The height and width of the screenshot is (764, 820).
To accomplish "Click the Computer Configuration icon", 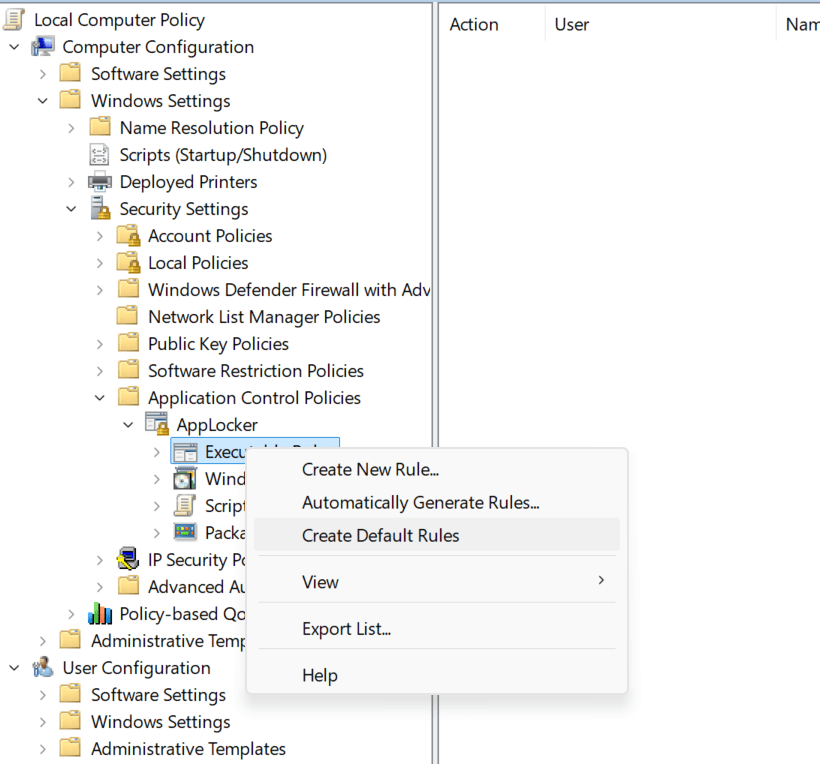I will click(43, 47).
